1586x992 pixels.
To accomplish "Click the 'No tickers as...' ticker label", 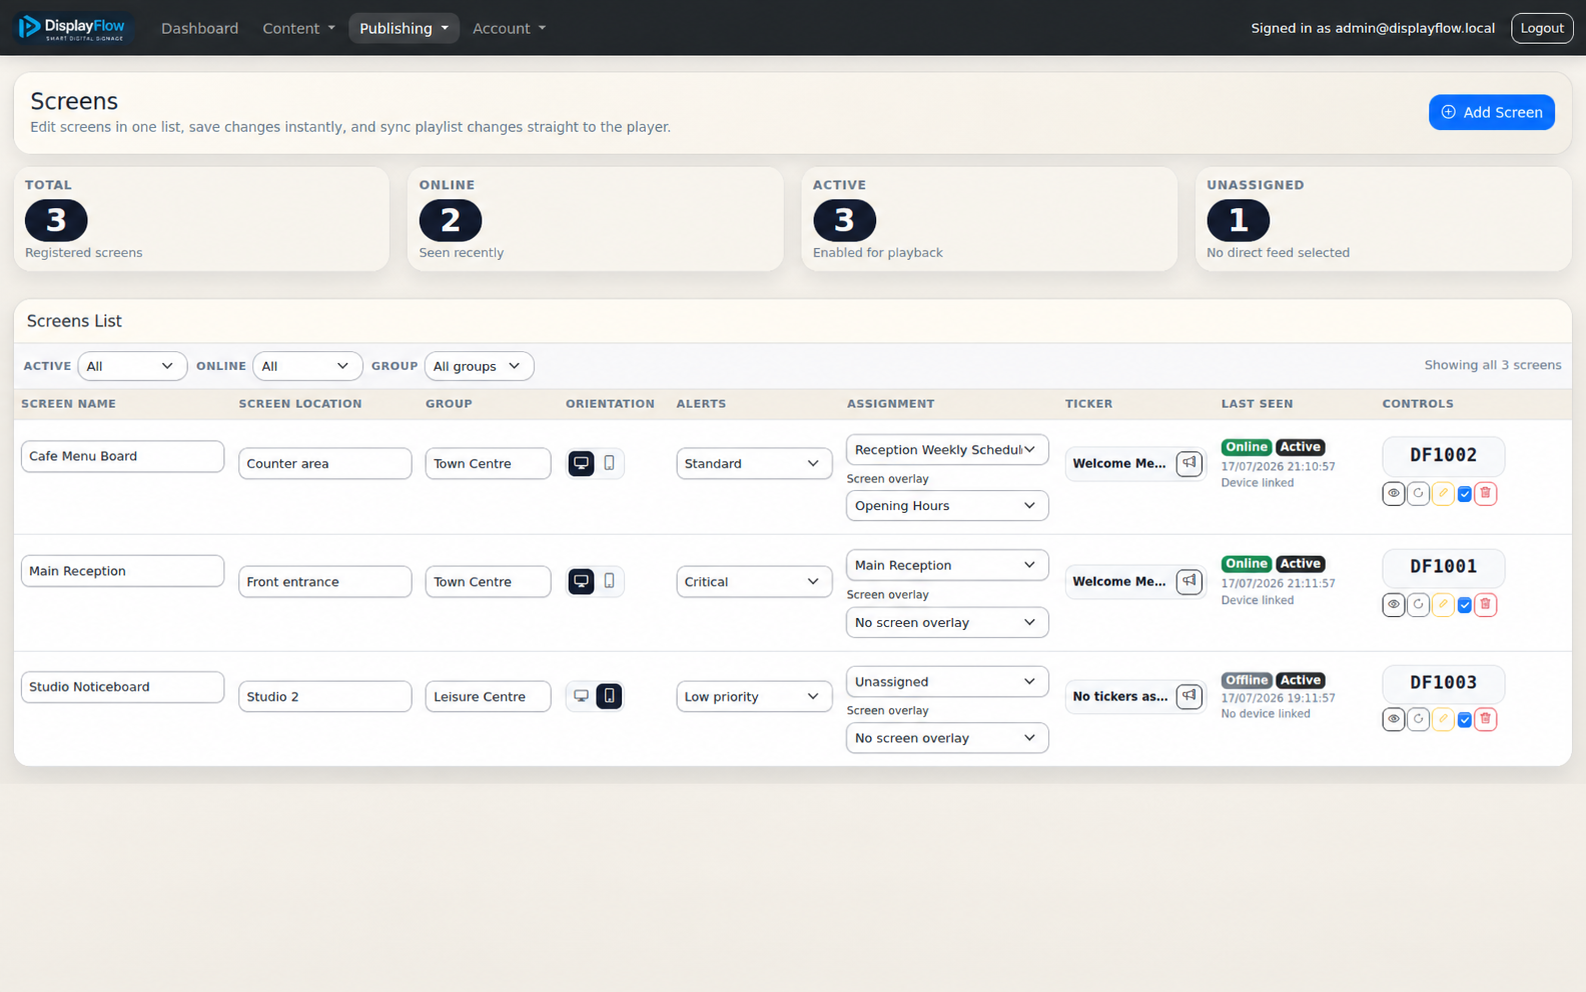I will click(1120, 696).
